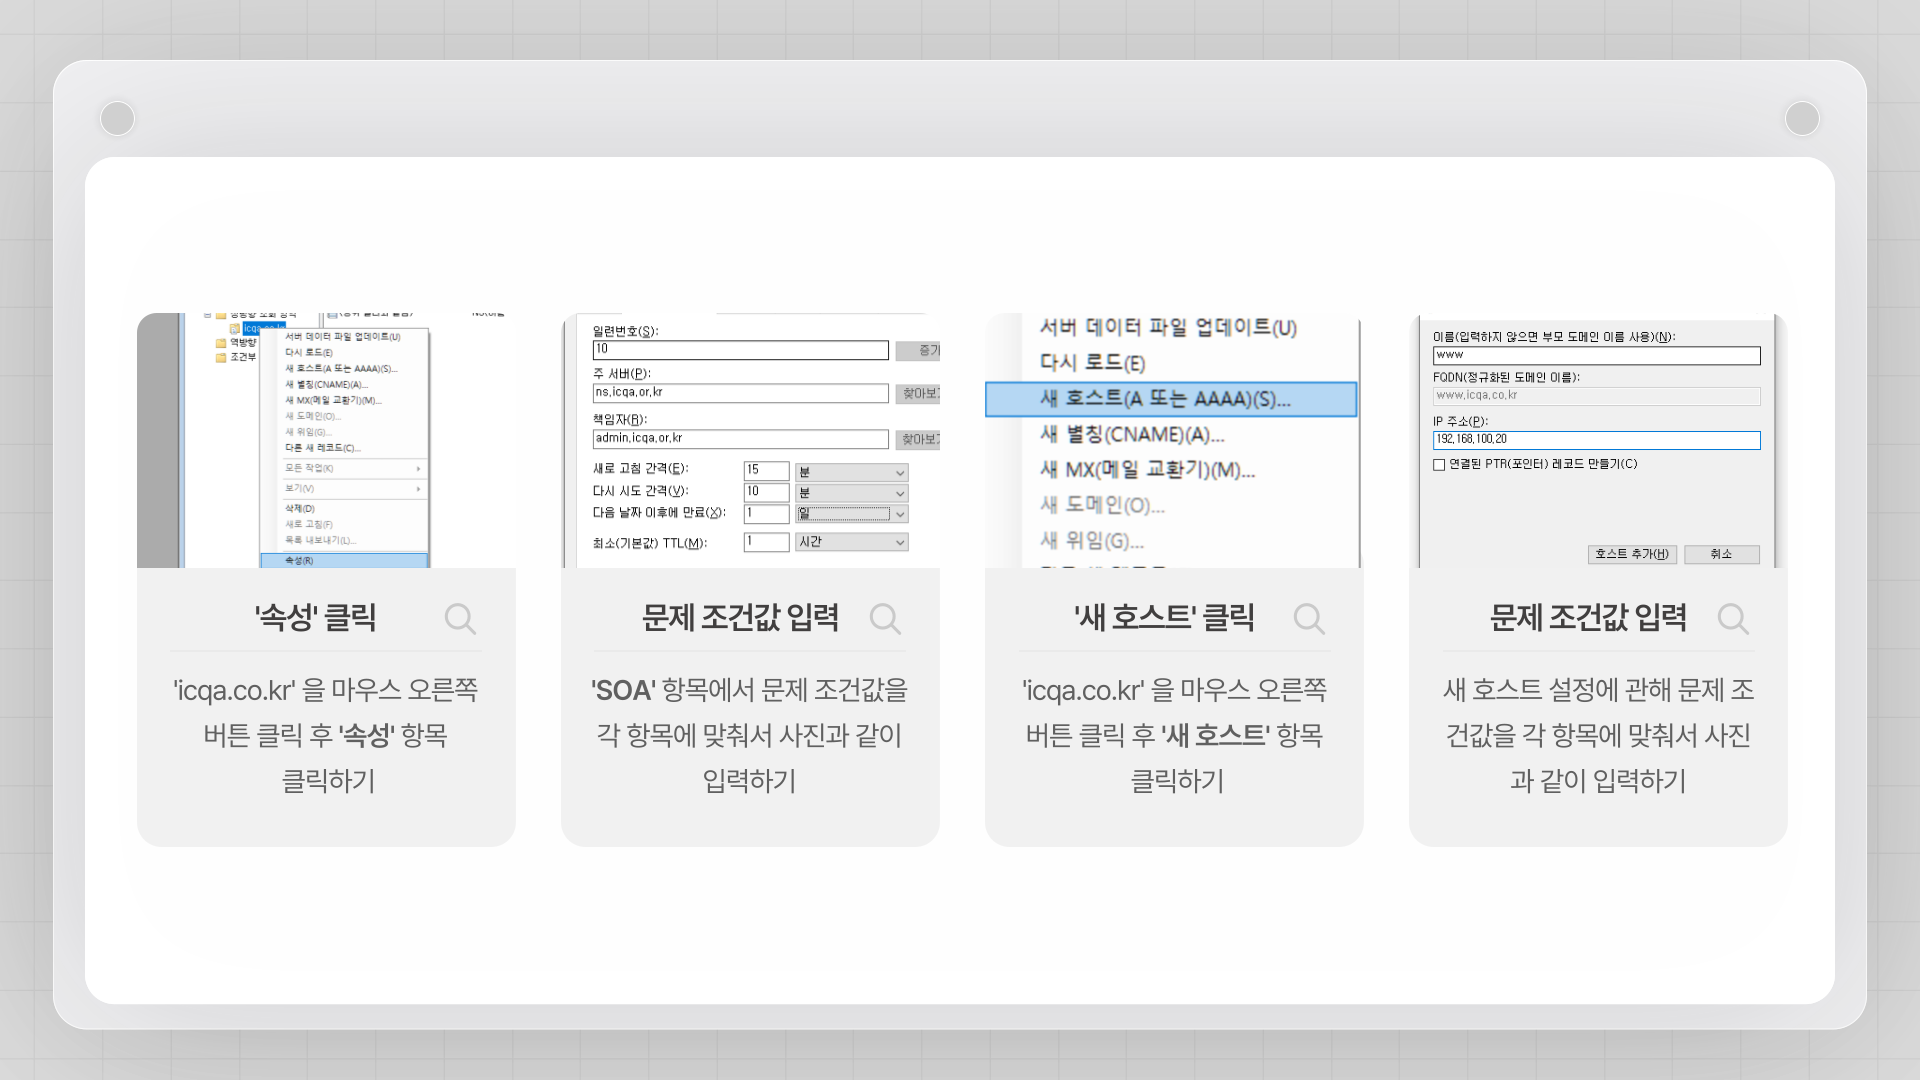Click the top-right round corner button

pos(1802,118)
